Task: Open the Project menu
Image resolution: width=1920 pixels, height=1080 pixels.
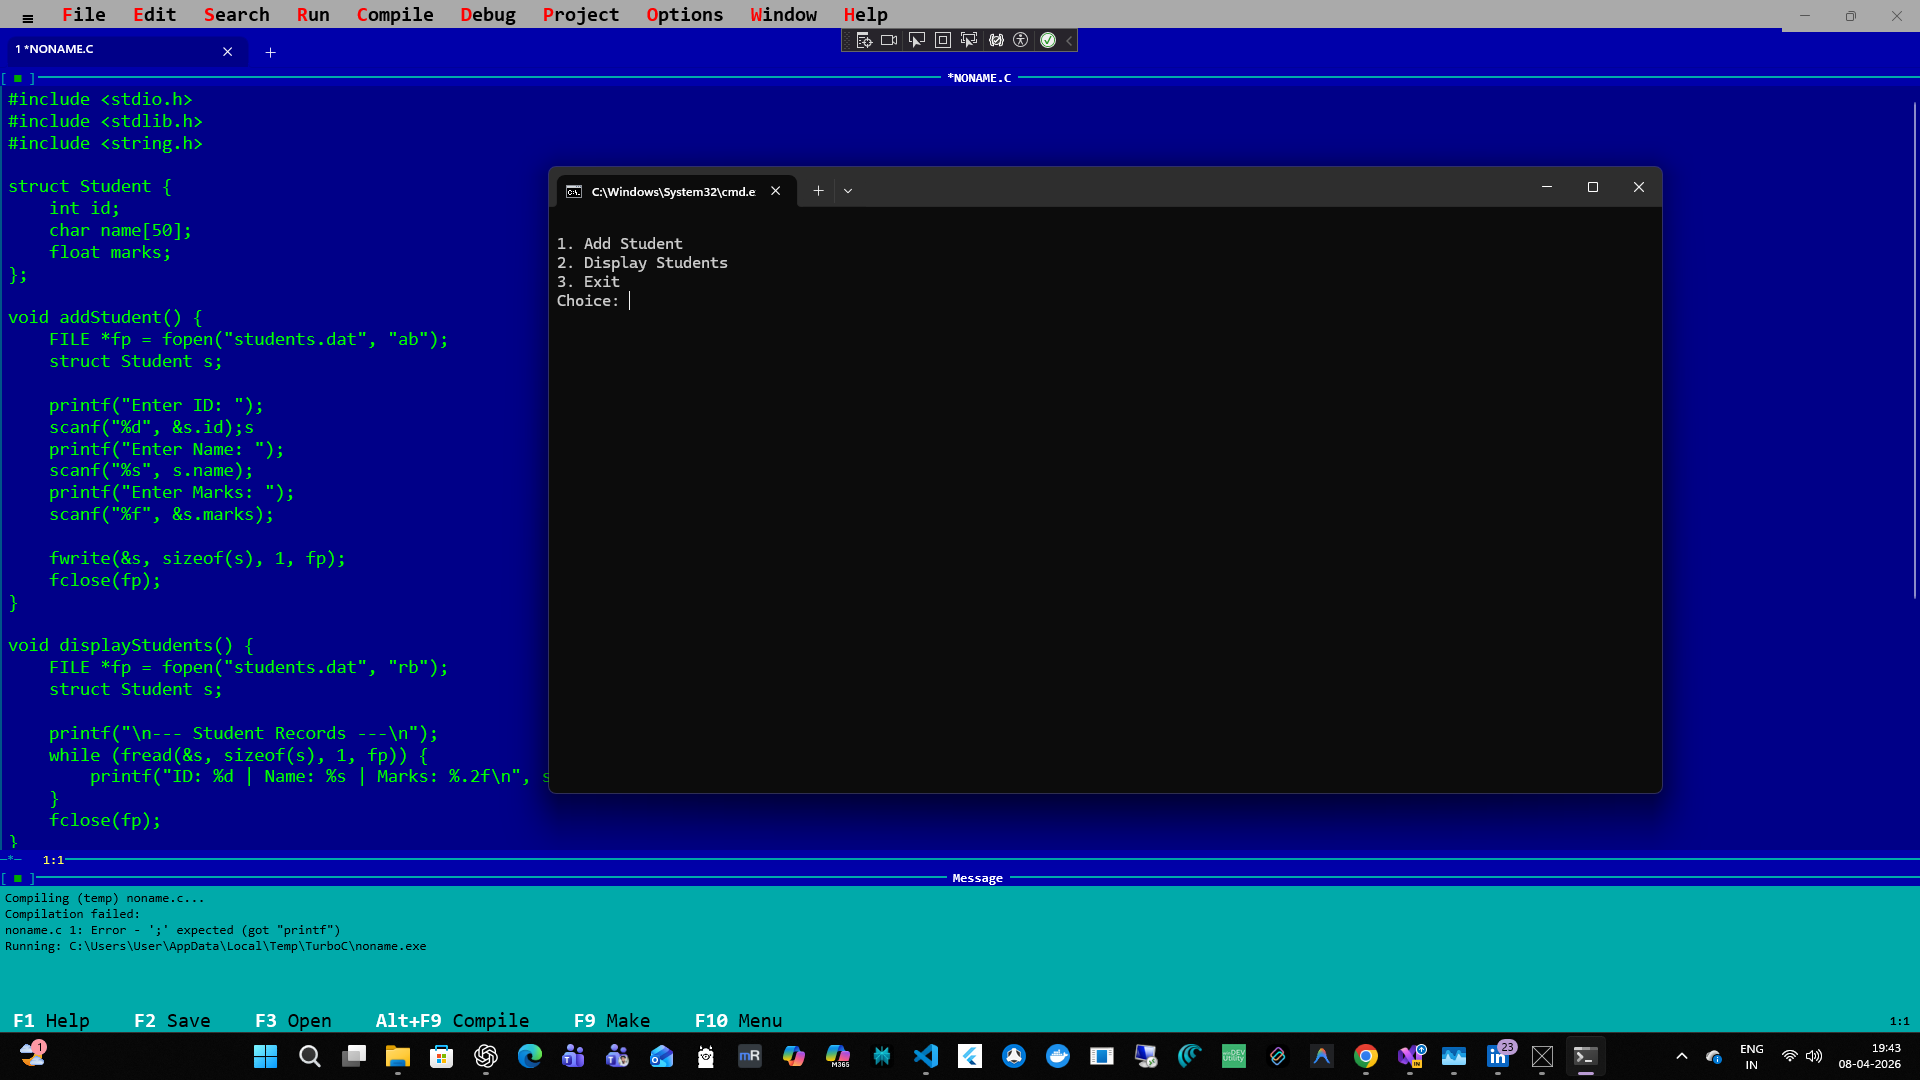Action: pyautogui.click(x=581, y=15)
